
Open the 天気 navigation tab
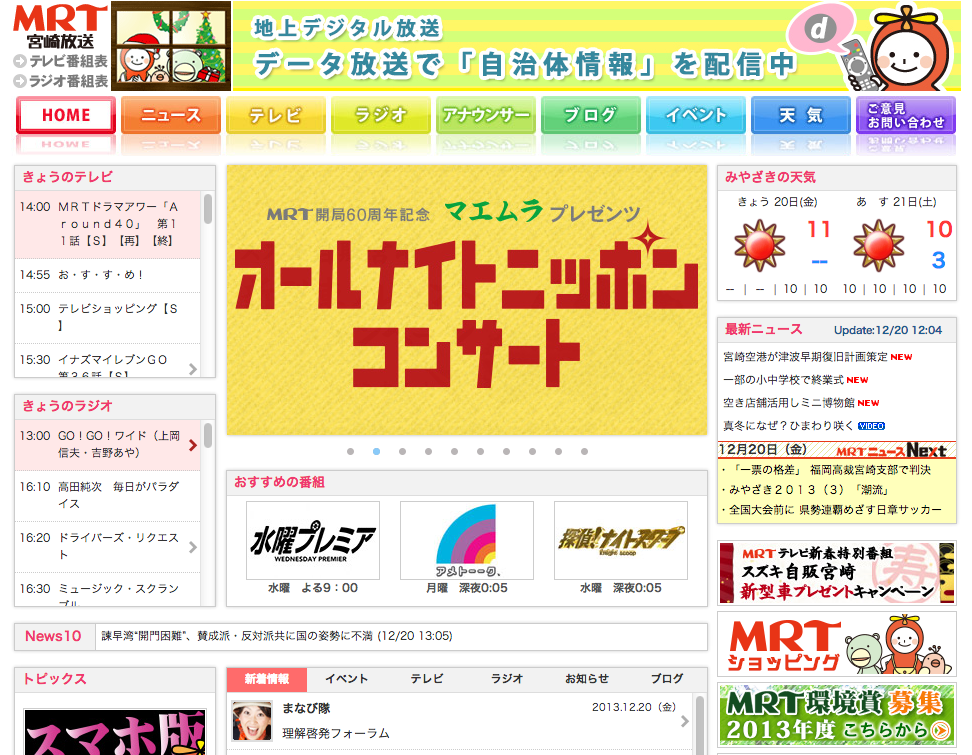tap(801, 115)
